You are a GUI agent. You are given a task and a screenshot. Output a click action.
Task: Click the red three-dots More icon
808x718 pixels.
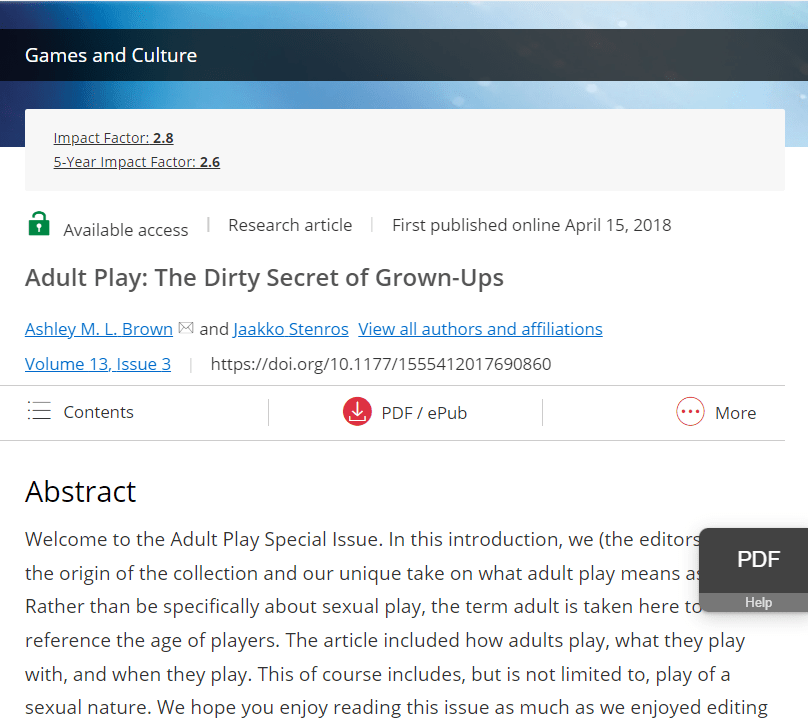(690, 412)
